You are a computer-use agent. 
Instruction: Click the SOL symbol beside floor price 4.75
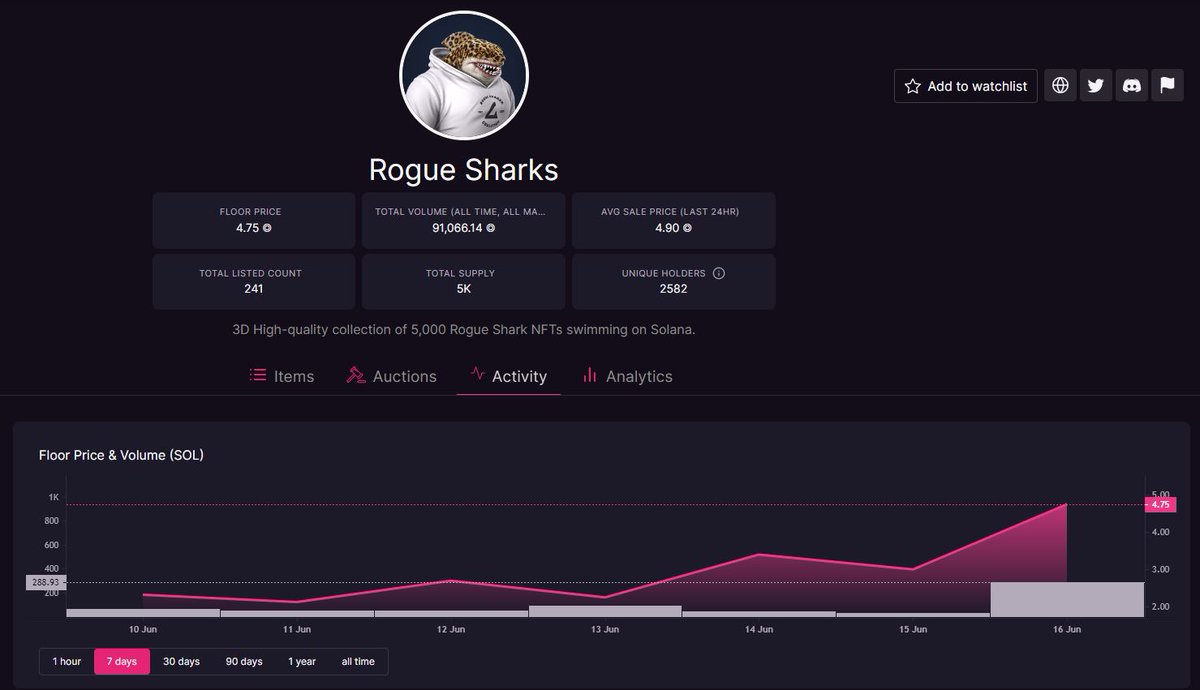click(x=267, y=228)
